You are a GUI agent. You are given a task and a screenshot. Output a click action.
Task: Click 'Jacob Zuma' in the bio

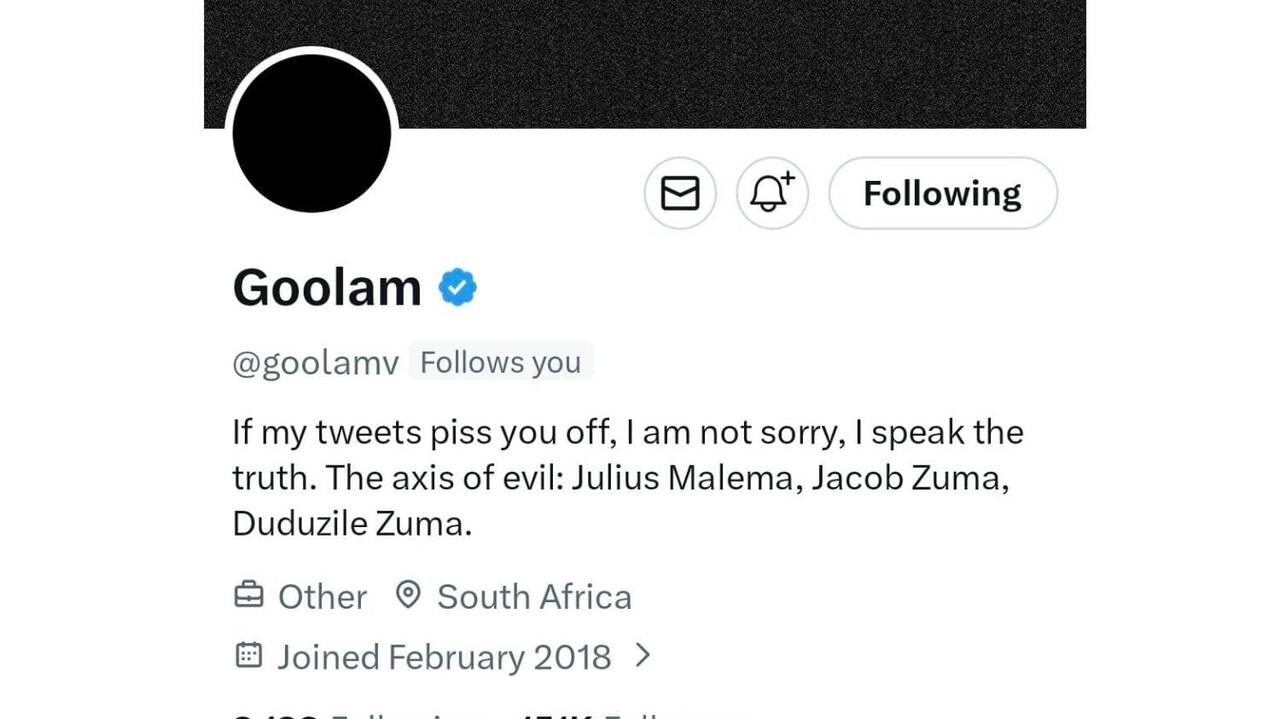[908, 478]
